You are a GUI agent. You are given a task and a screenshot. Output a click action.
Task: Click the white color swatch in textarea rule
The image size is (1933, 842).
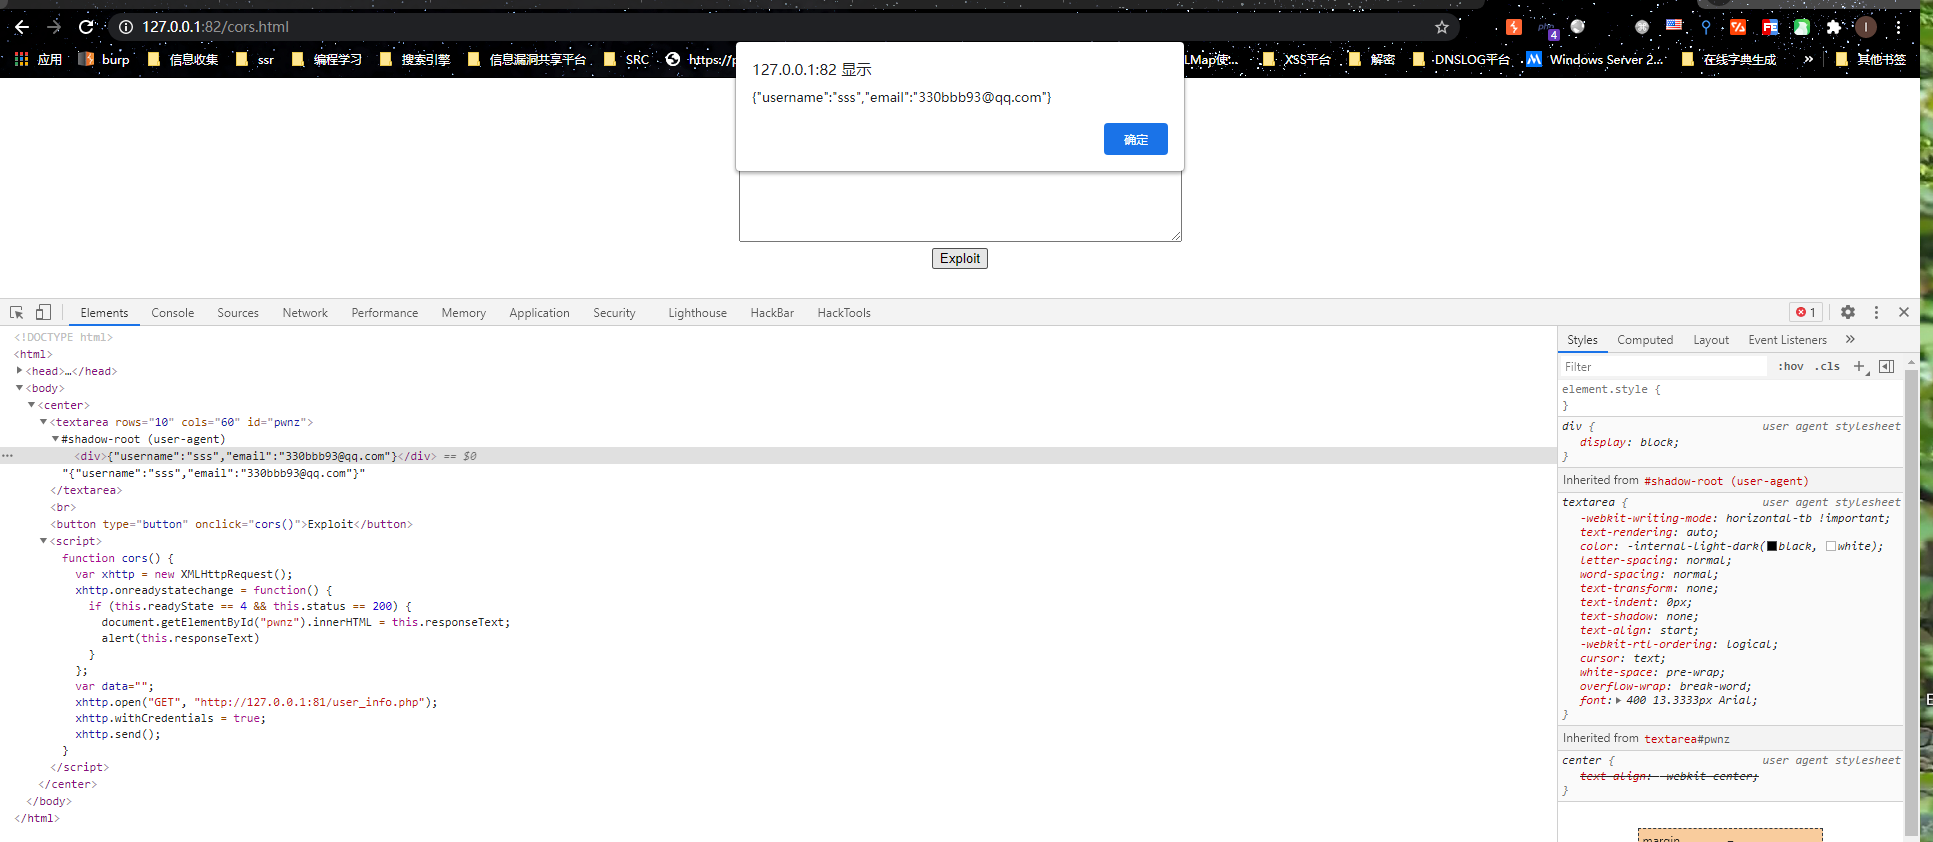click(x=1831, y=546)
